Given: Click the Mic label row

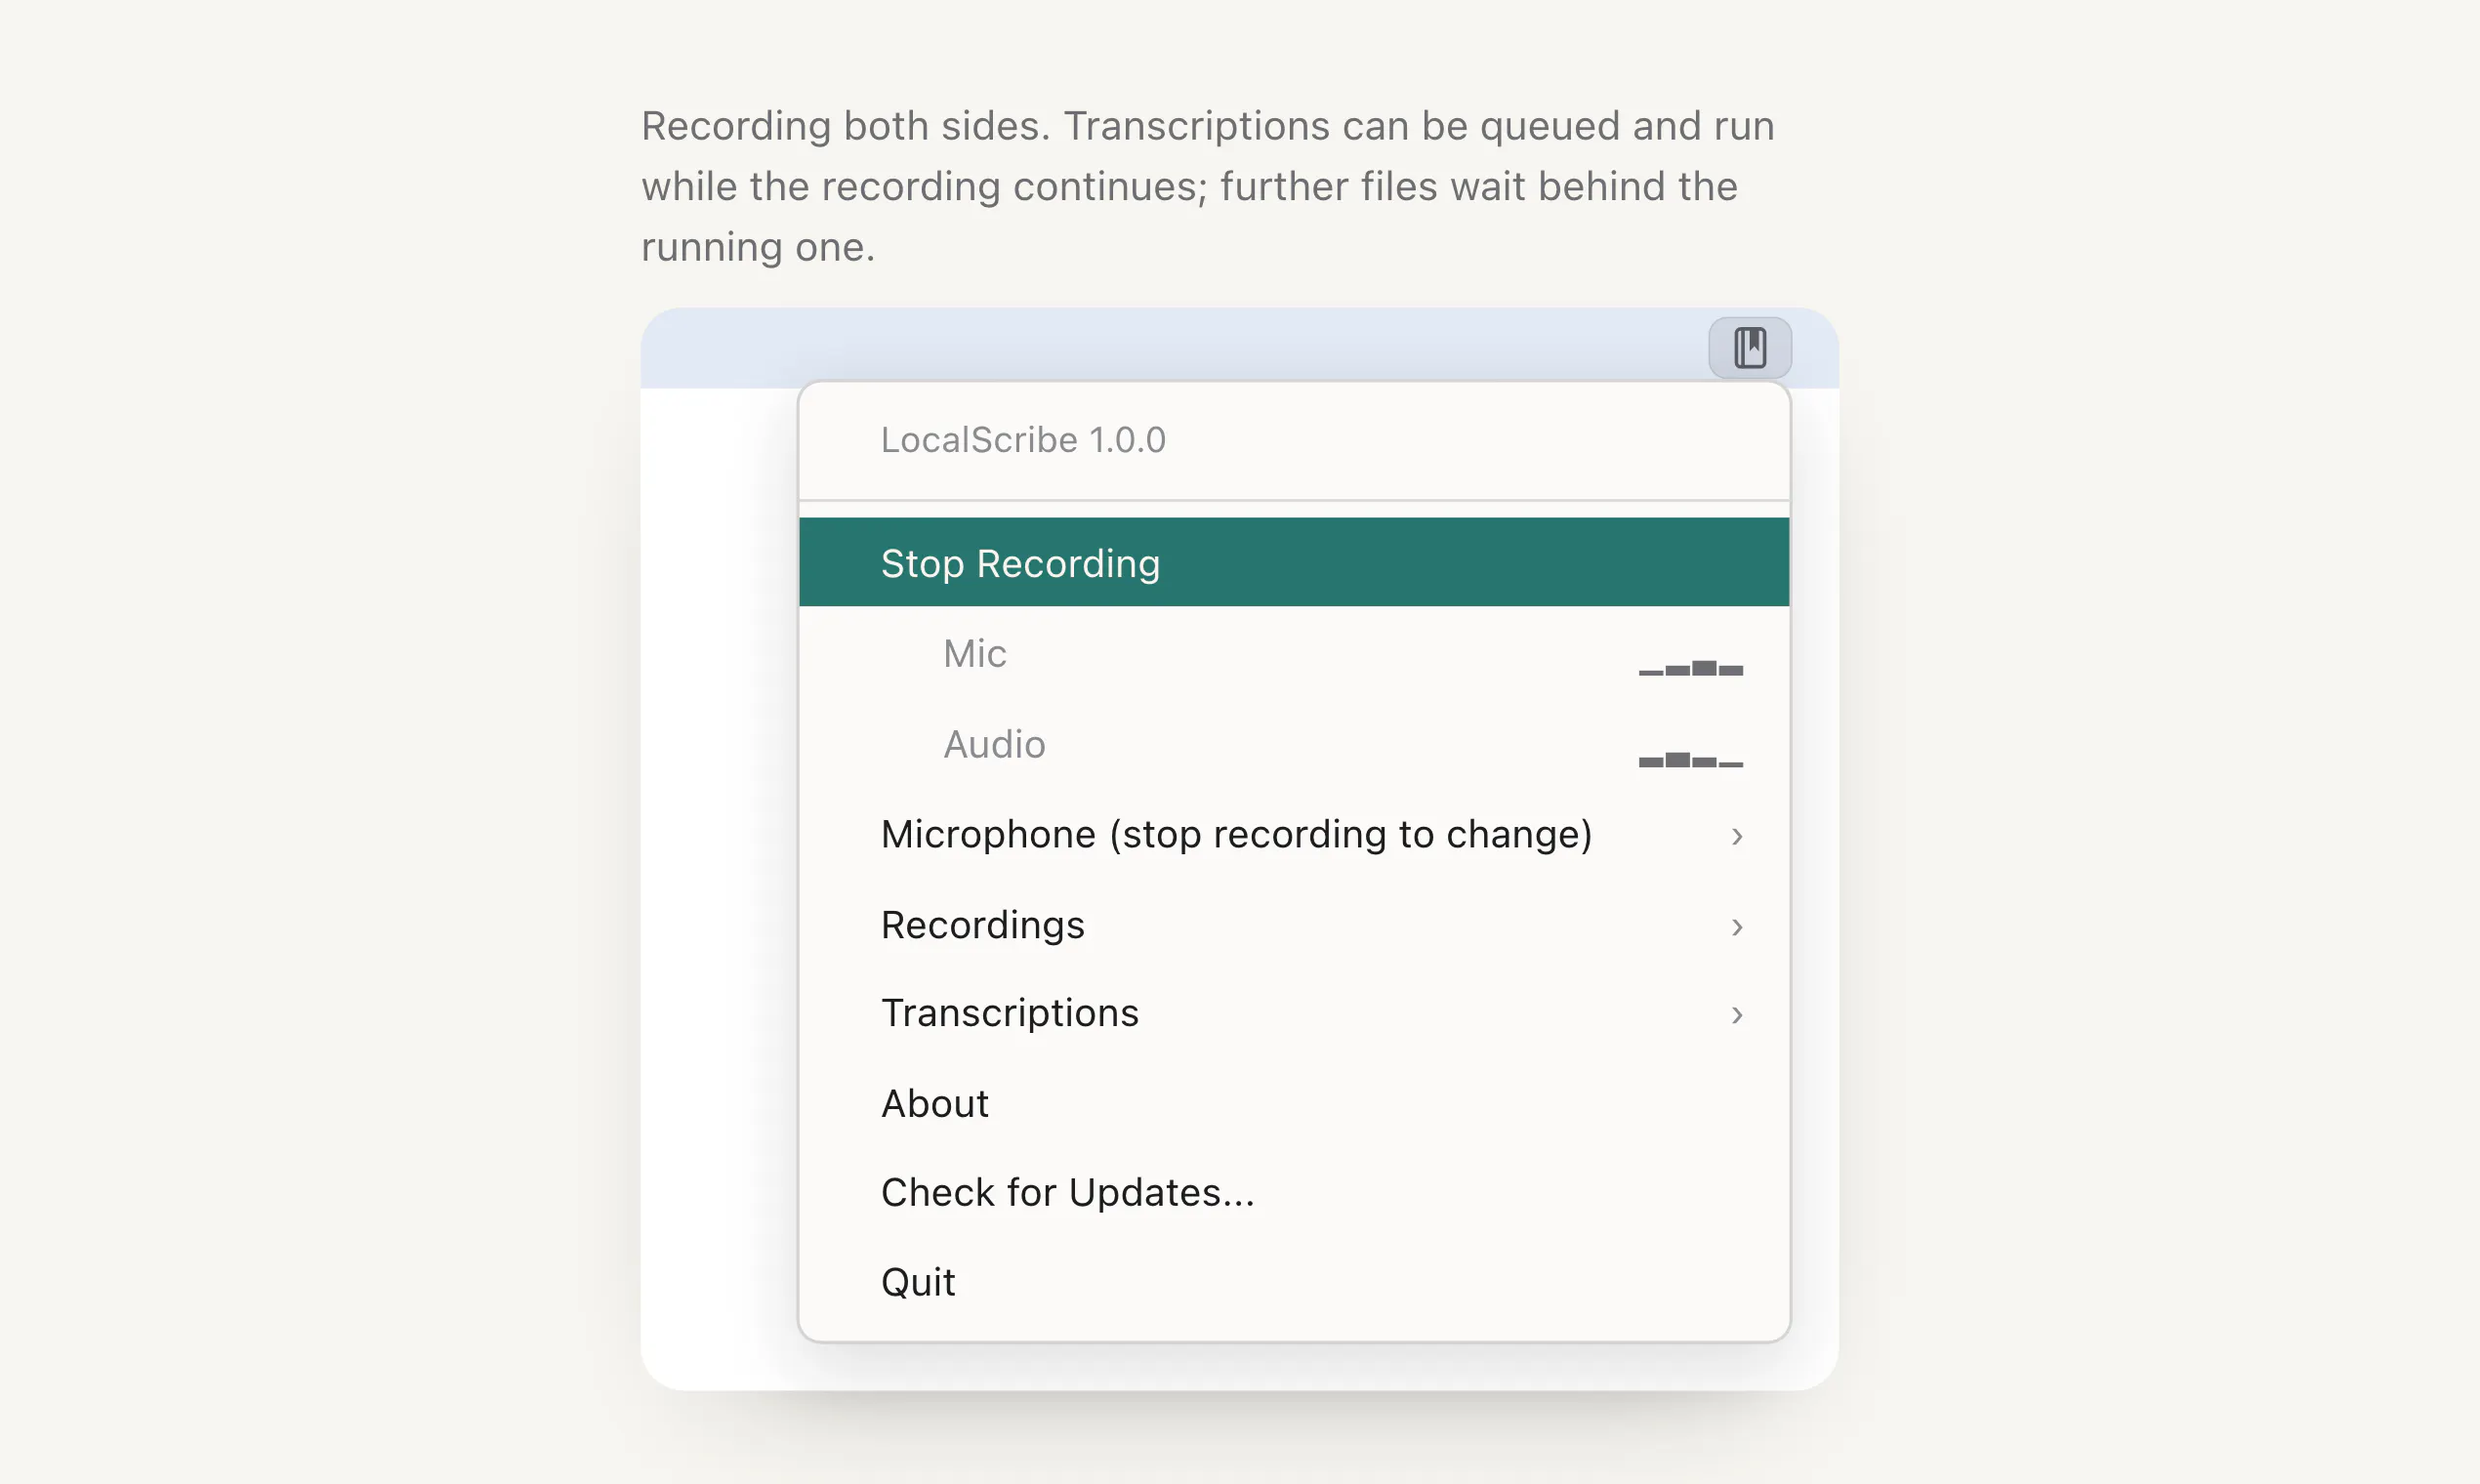Looking at the screenshot, I should pos(1294,653).
